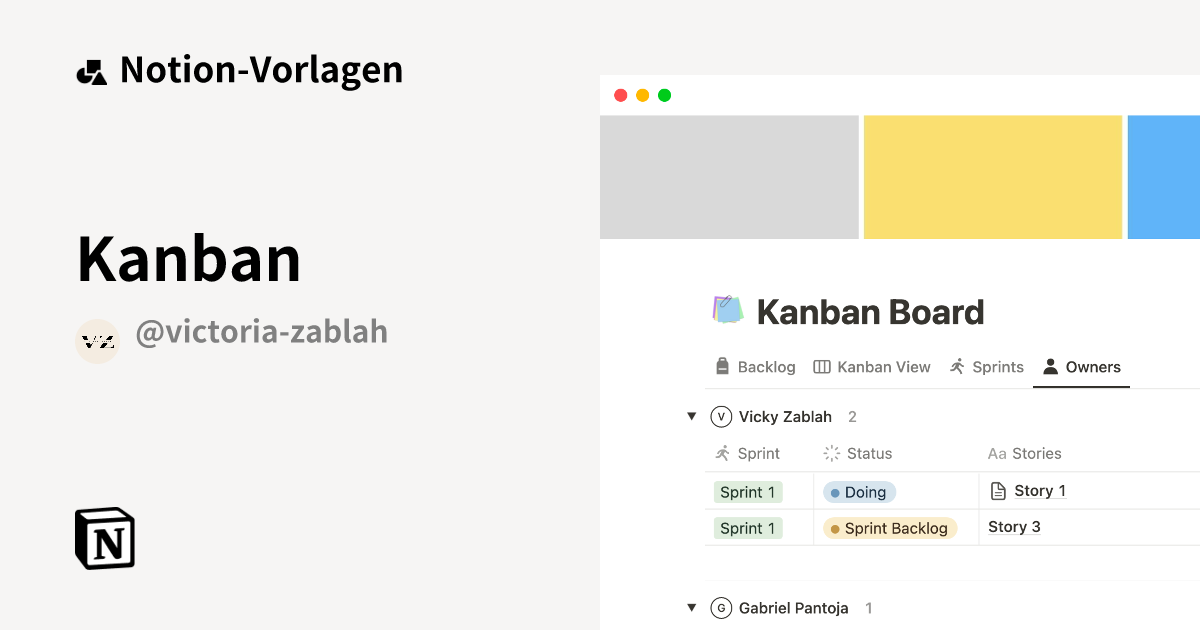This screenshot has height=630, width=1200.
Task: Click the lock icon on the Backlog tab
Action: [x=722, y=366]
